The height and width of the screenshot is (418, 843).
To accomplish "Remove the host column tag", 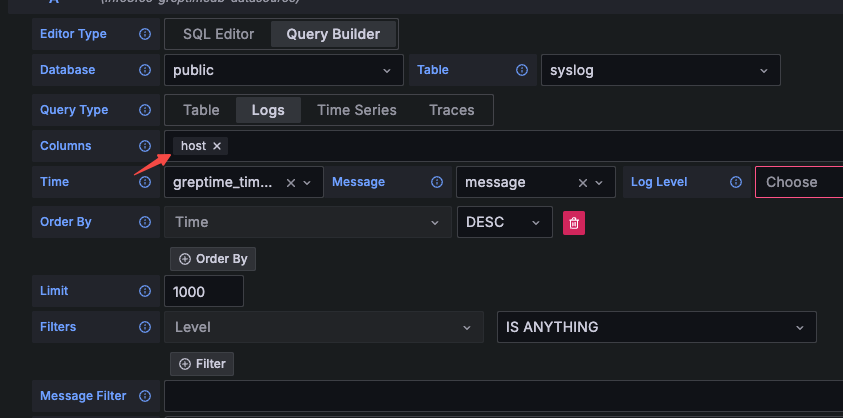I will 217,146.
